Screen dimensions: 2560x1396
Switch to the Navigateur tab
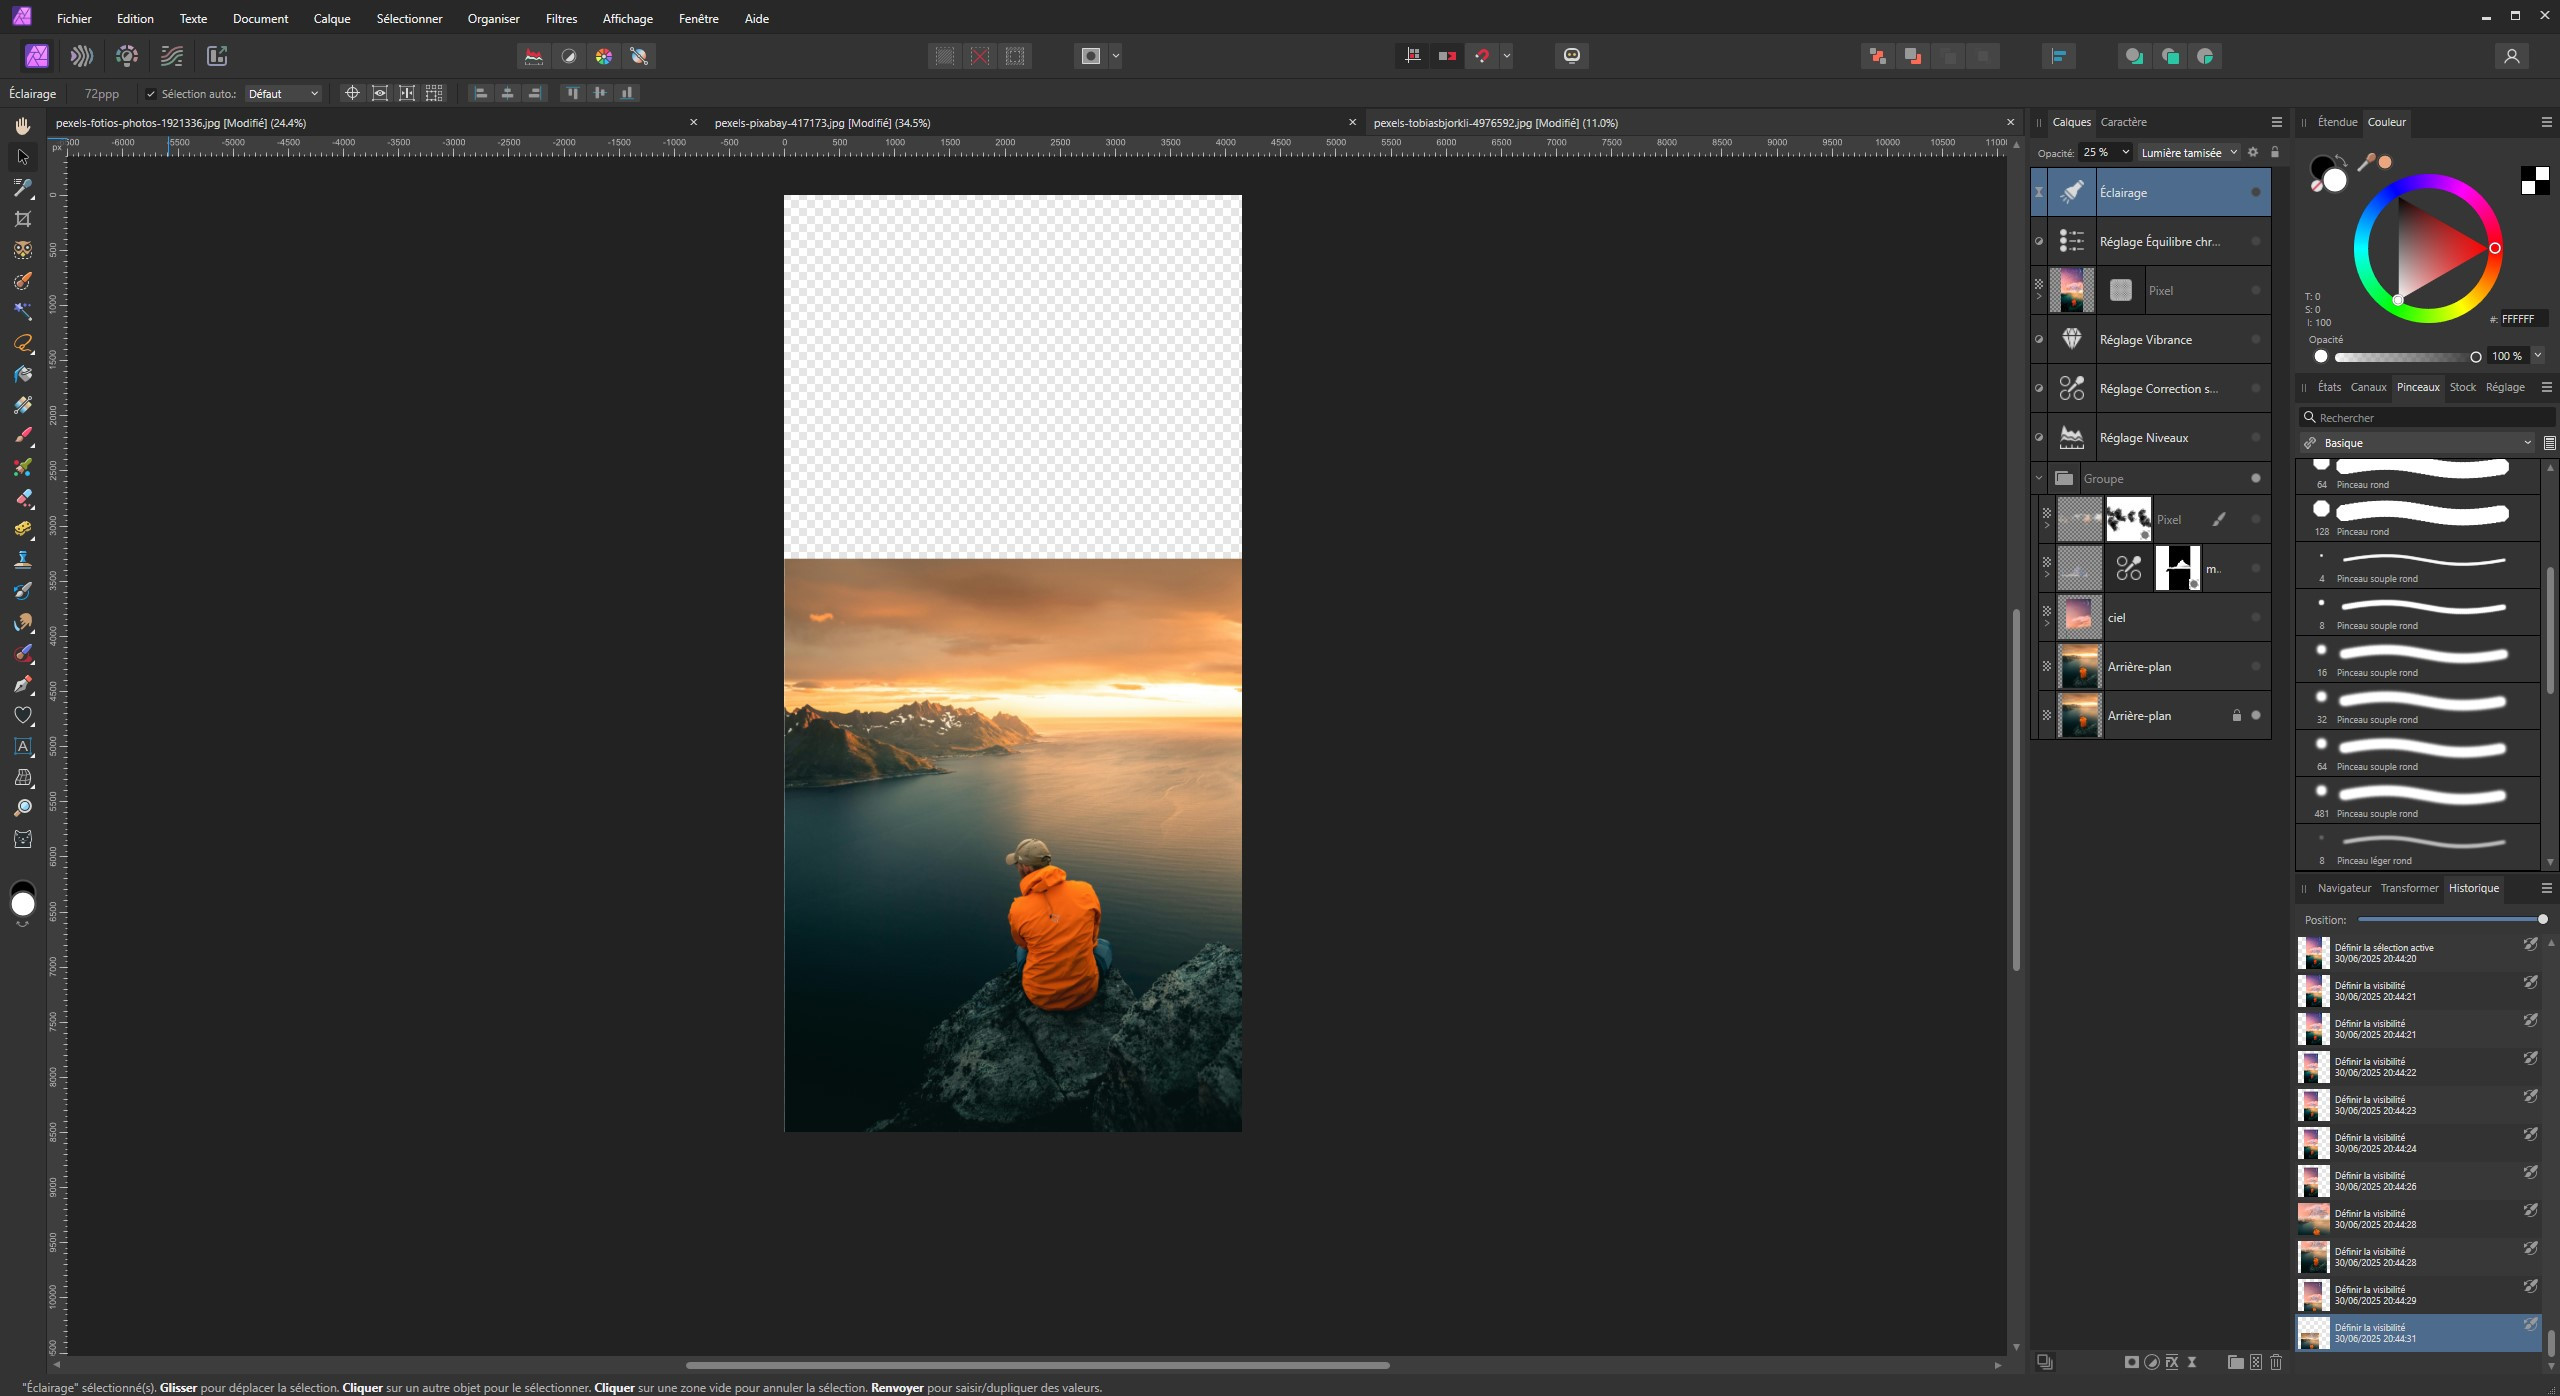(2343, 888)
